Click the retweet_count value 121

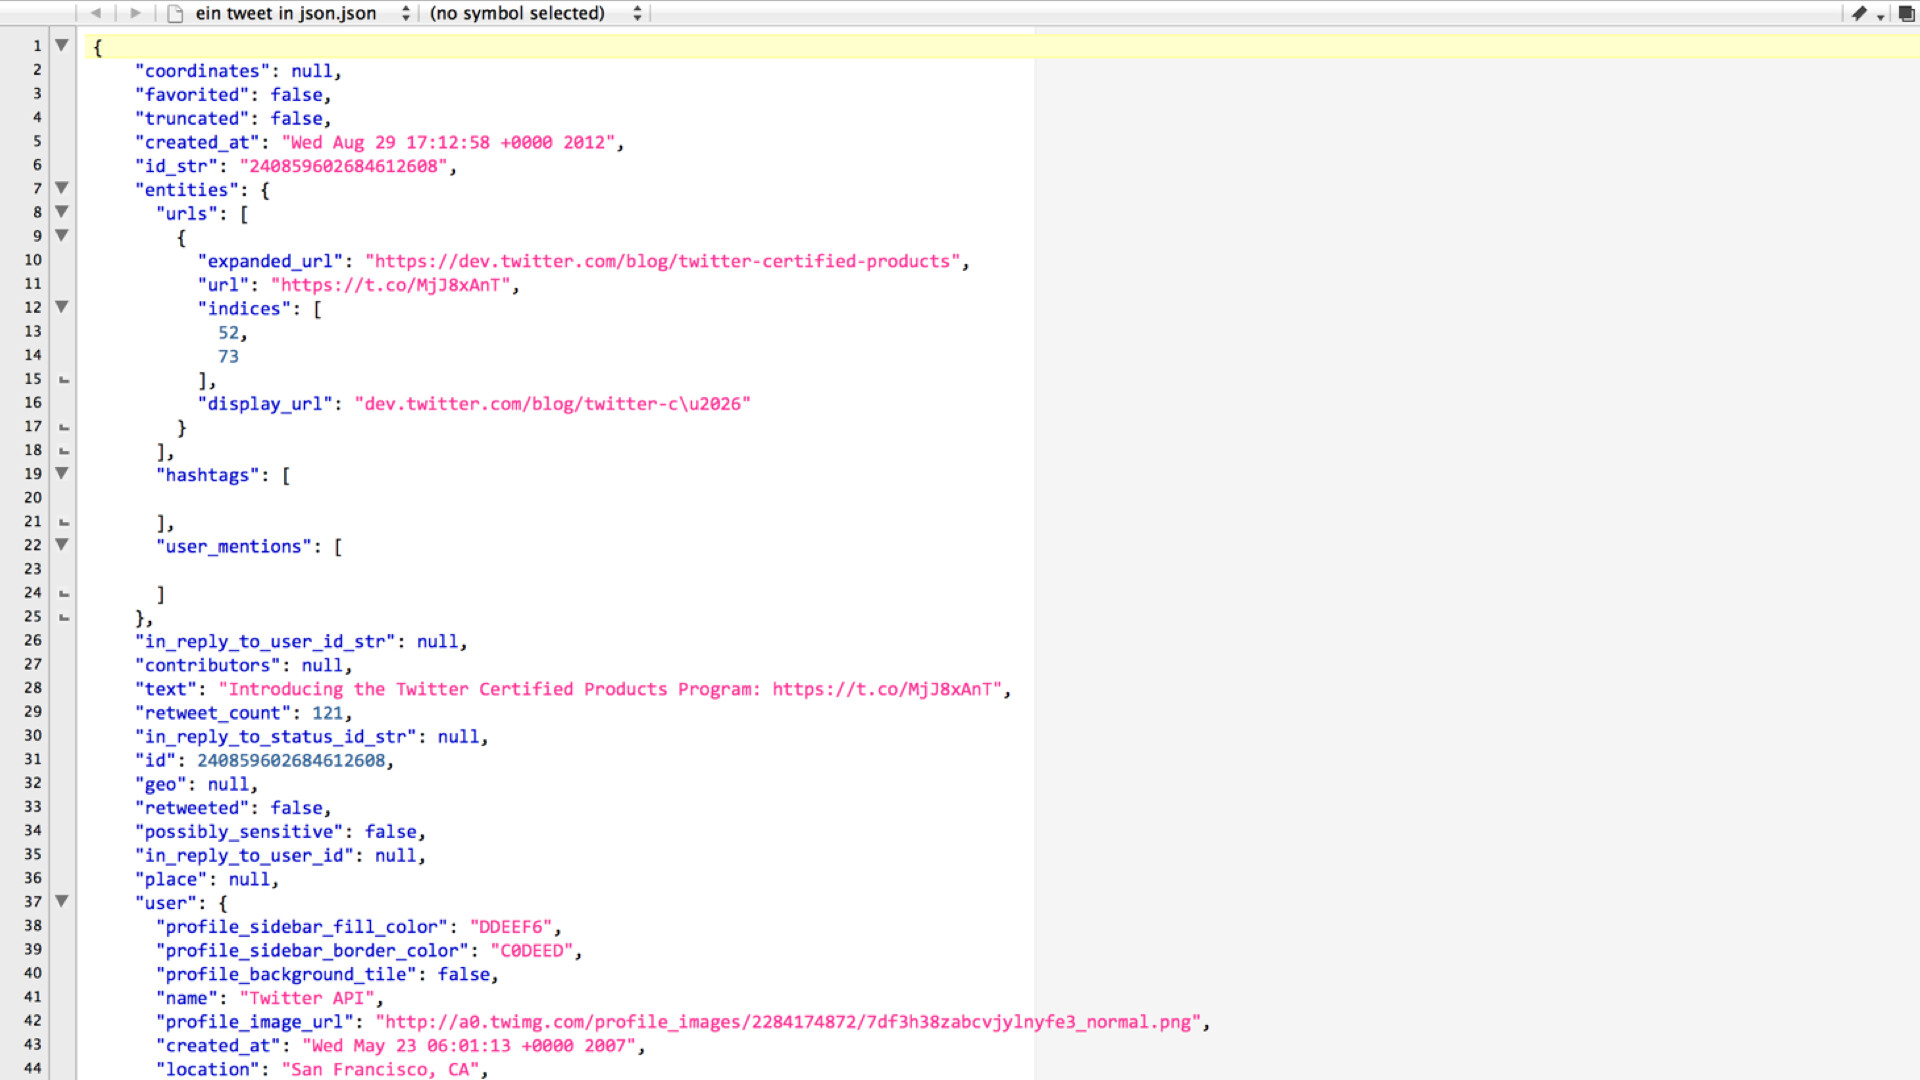(x=327, y=713)
